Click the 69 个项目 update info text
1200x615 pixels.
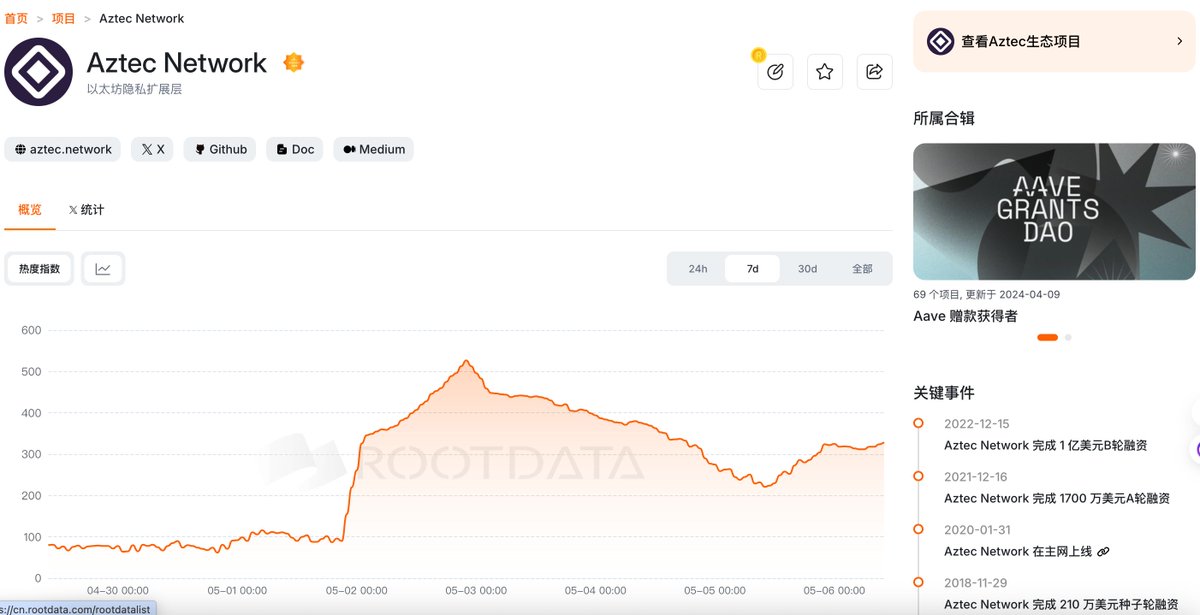point(986,295)
